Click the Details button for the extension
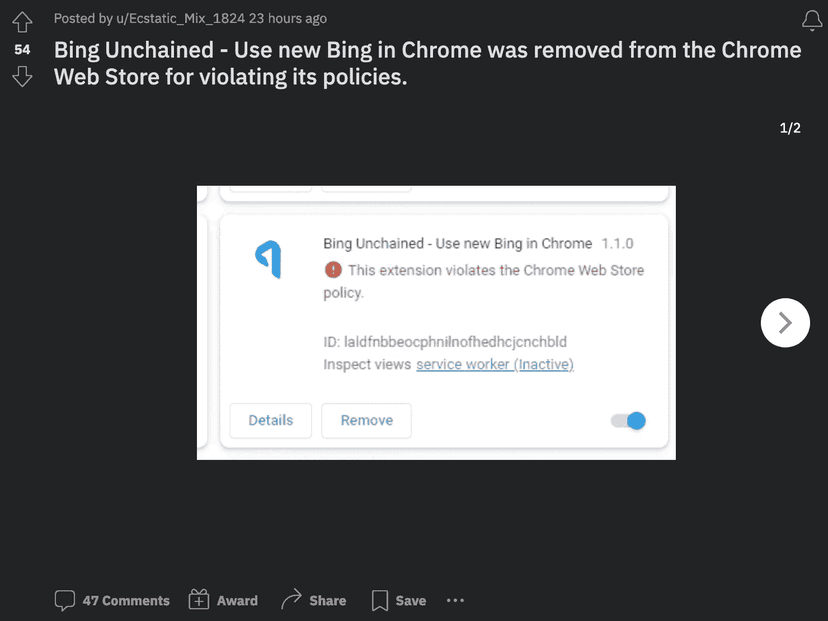Viewport: 828px width, 621px height. (x=270, y=421)
